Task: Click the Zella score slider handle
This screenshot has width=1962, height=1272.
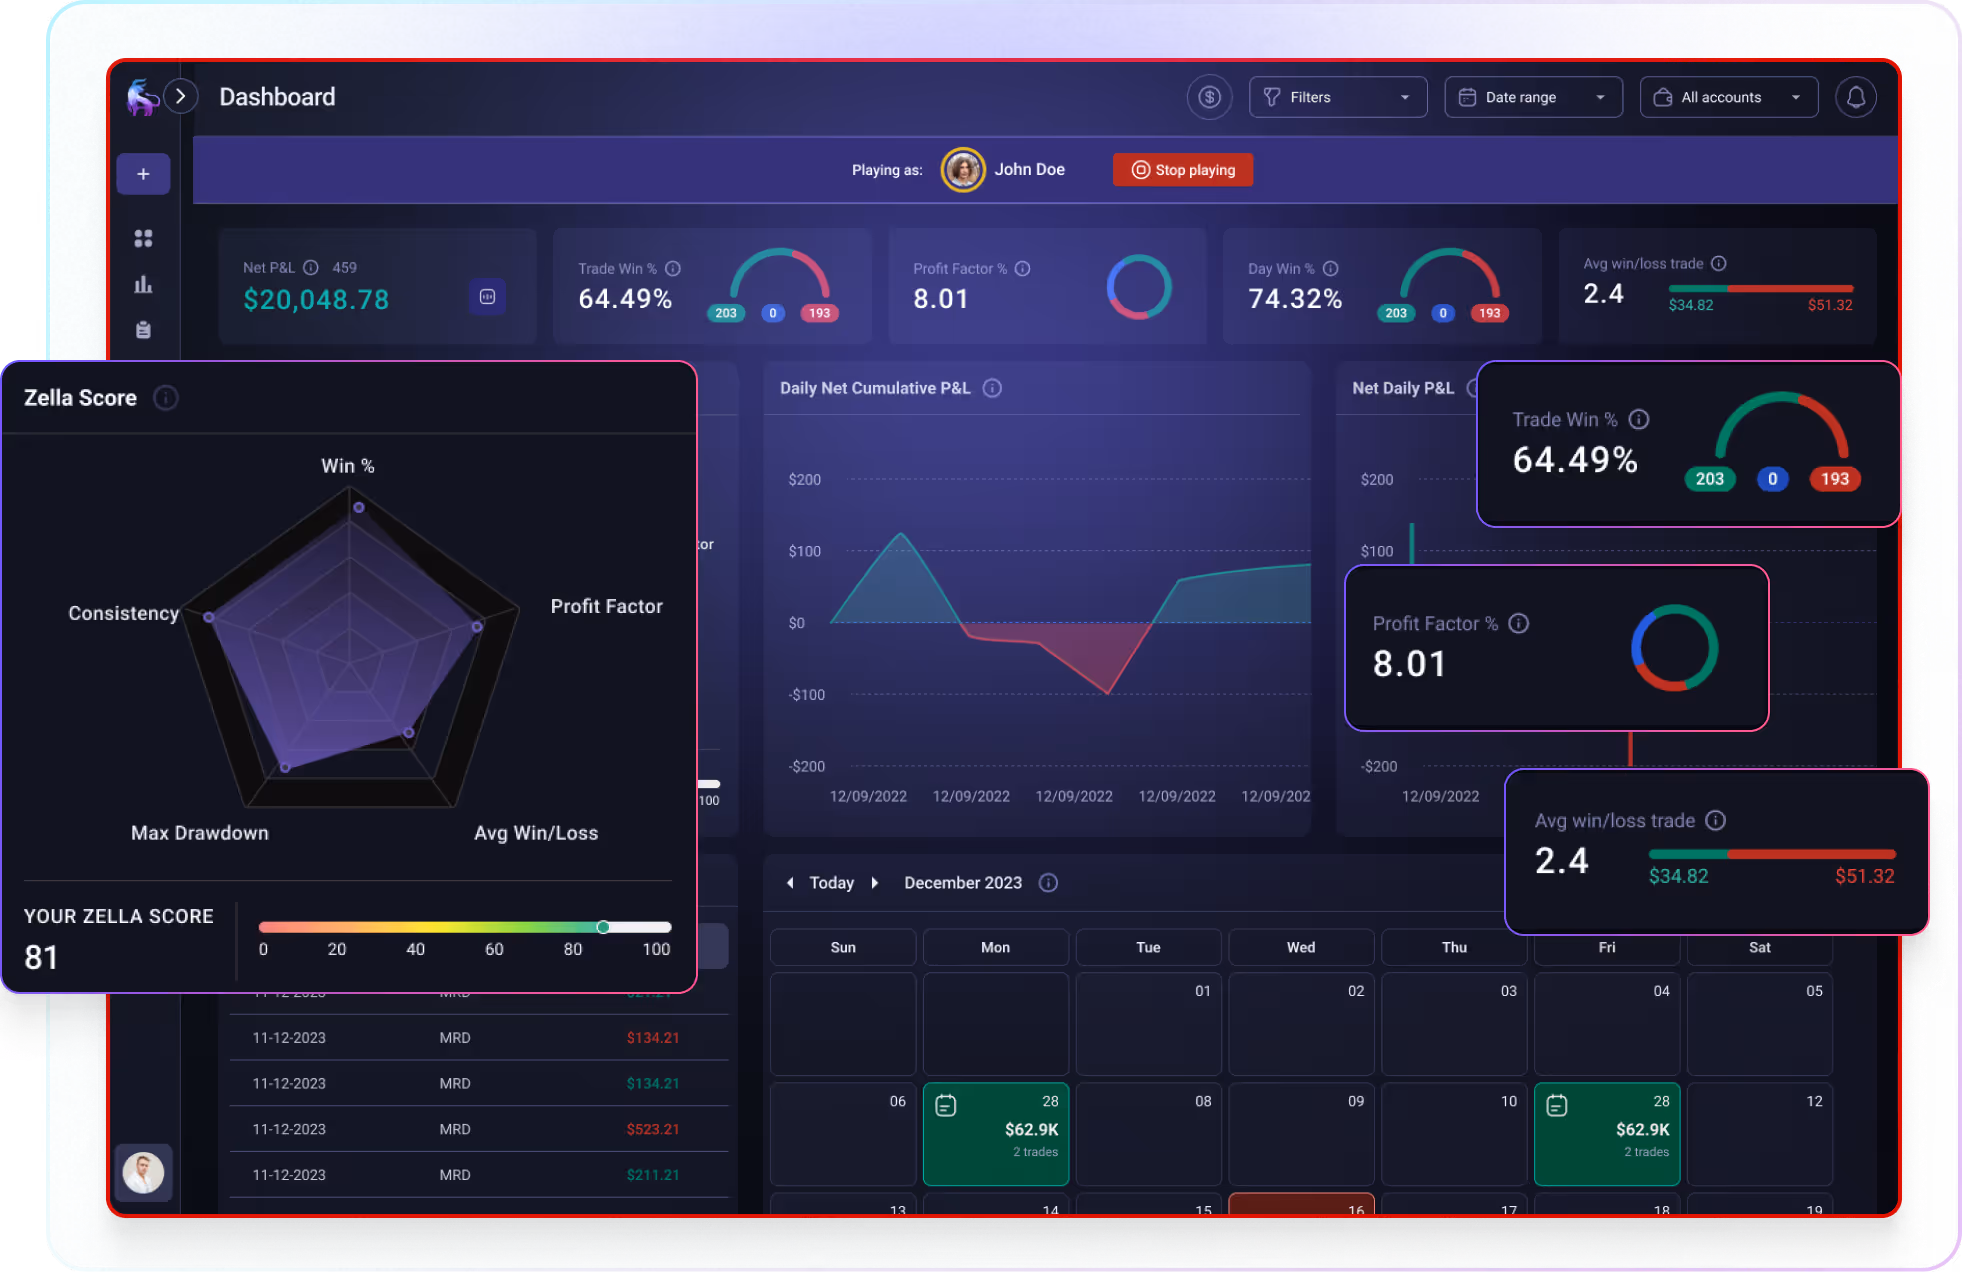Action: click(603, 927)
